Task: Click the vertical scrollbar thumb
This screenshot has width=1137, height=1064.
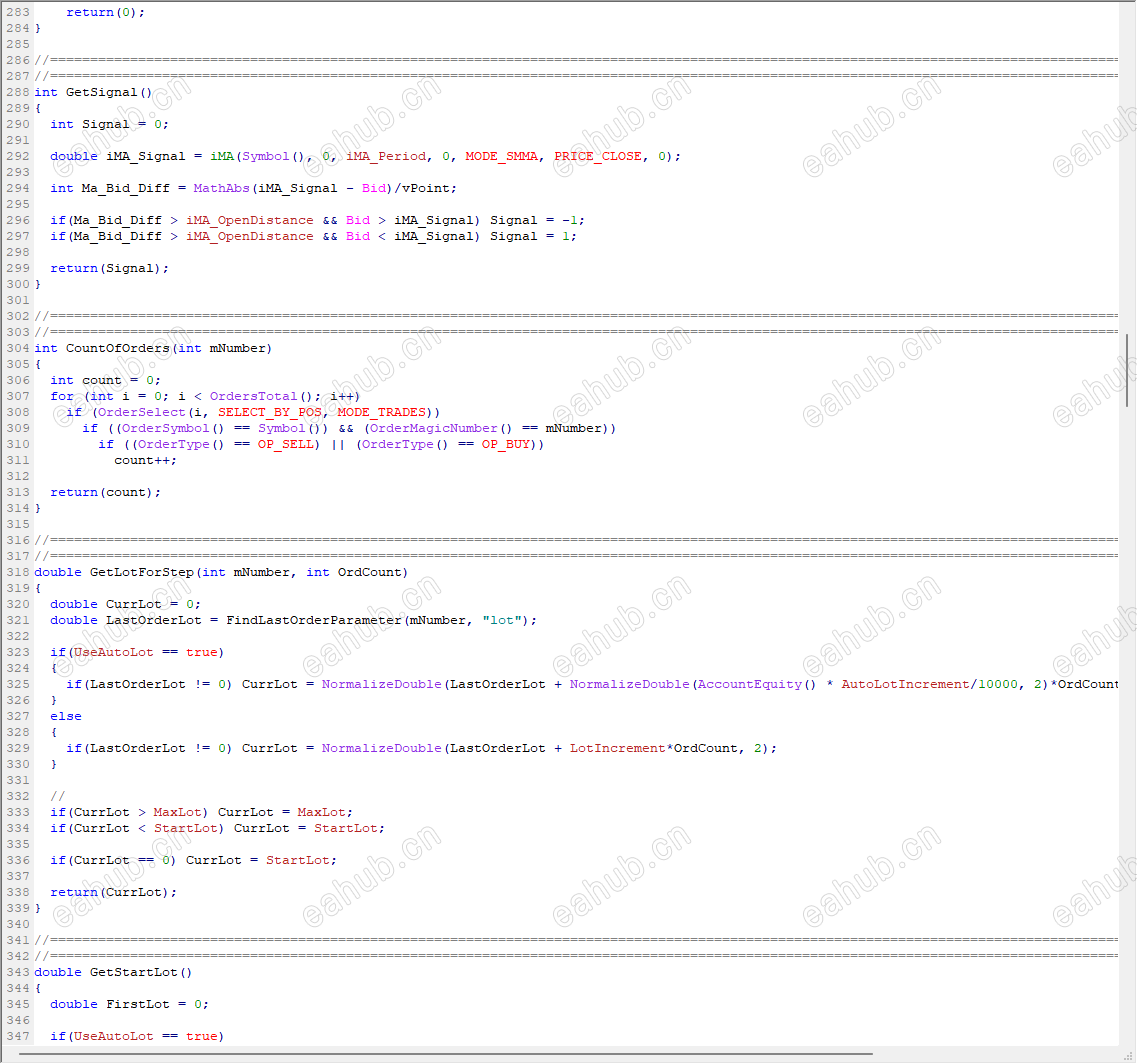Action: point(1128,371)
